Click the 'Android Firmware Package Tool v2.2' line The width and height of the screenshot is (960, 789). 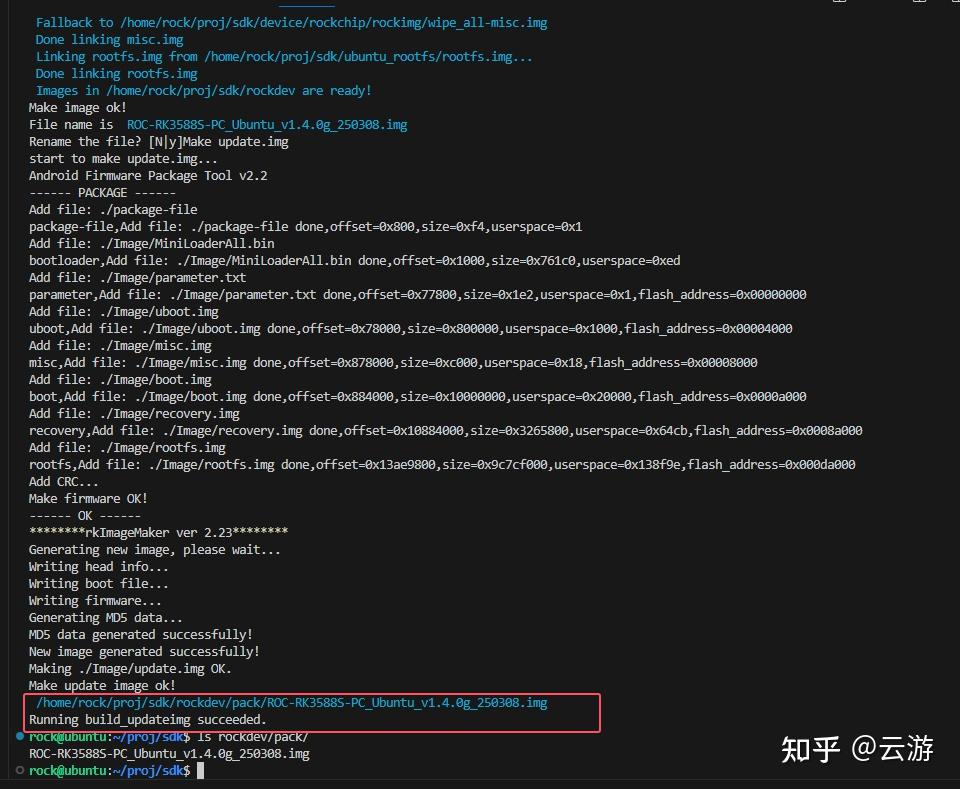148,176
